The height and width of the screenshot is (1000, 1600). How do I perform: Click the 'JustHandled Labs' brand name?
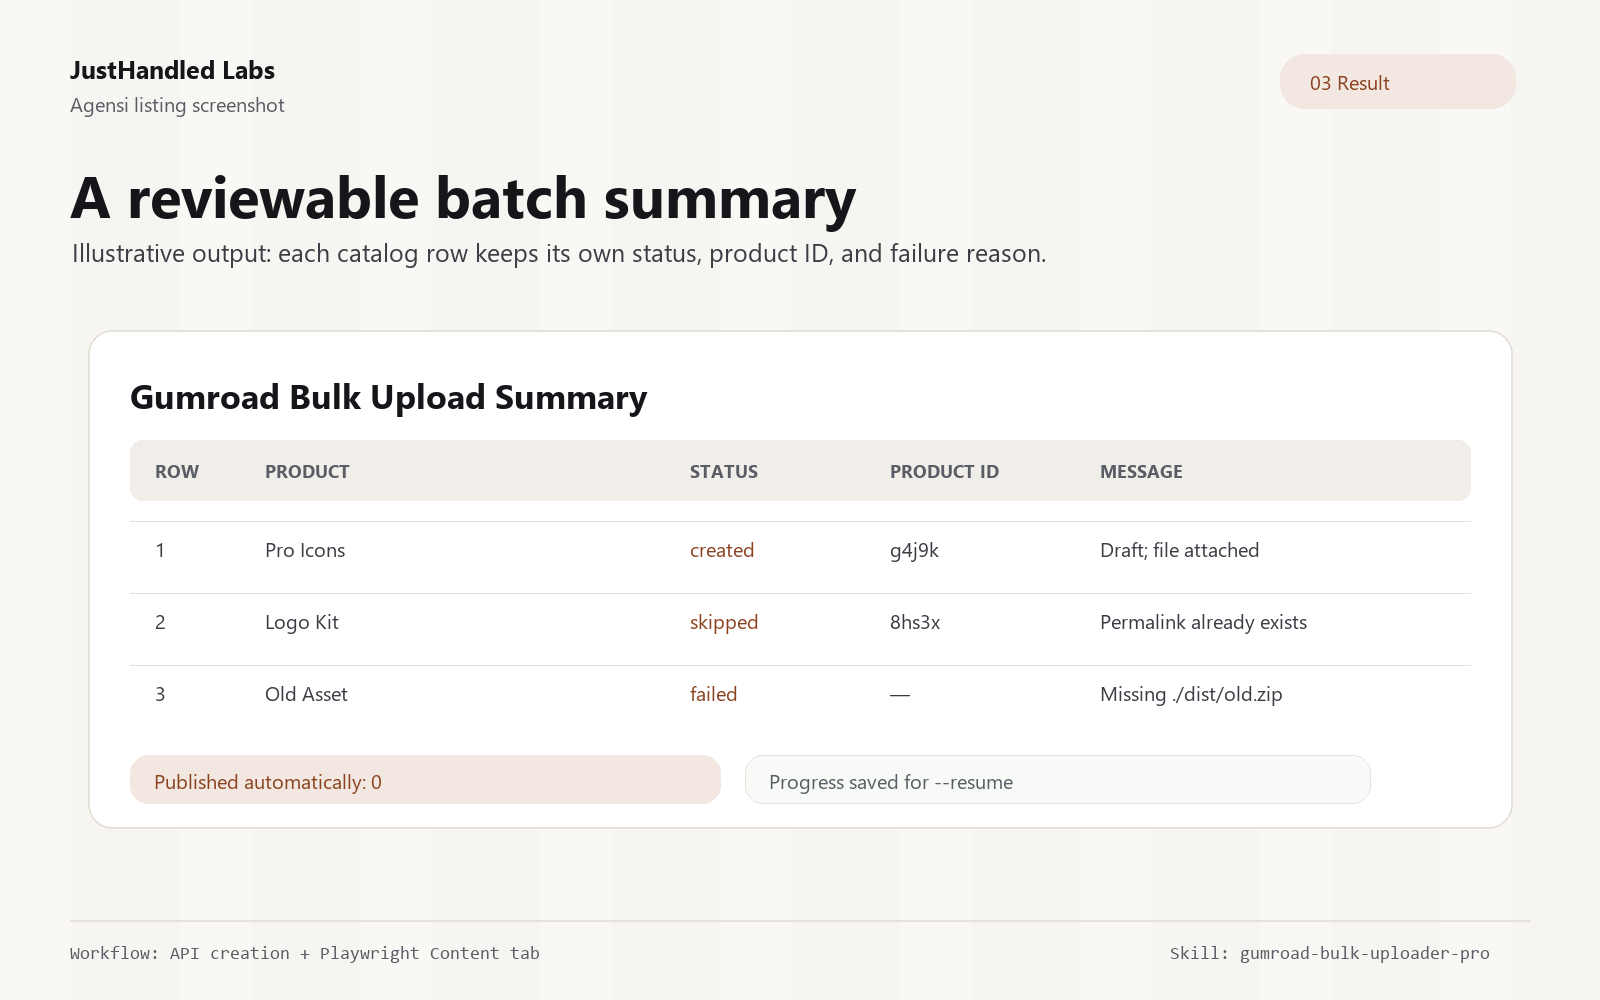click(172, 71)
